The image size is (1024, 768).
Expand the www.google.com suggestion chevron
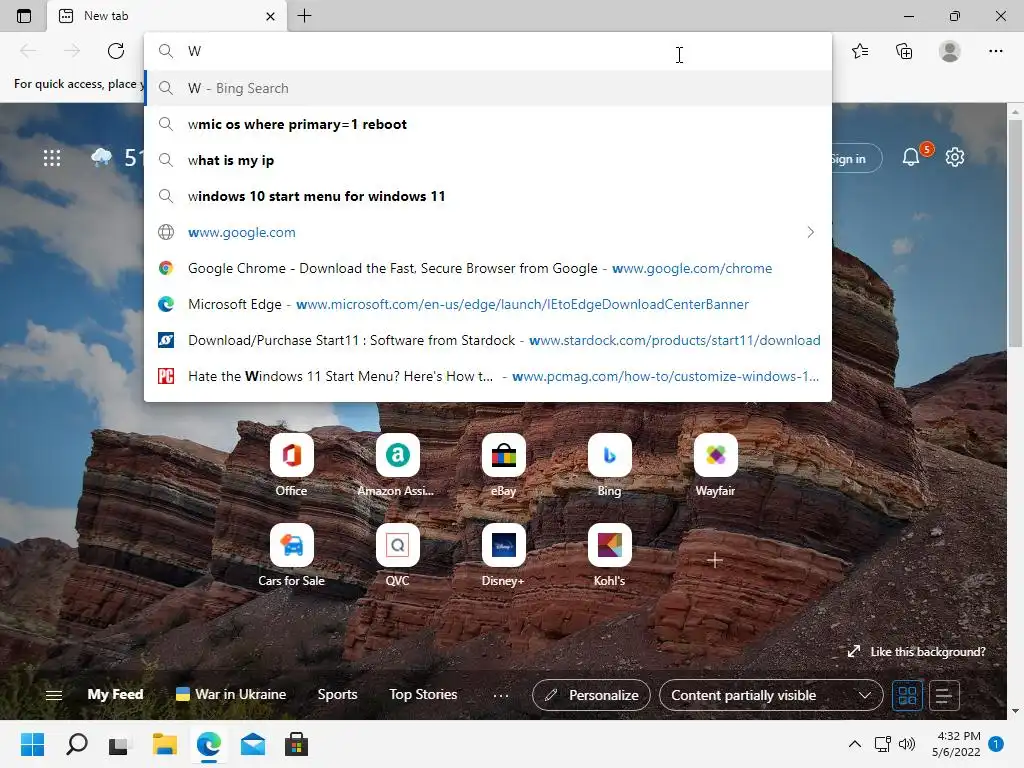[810, 232]
